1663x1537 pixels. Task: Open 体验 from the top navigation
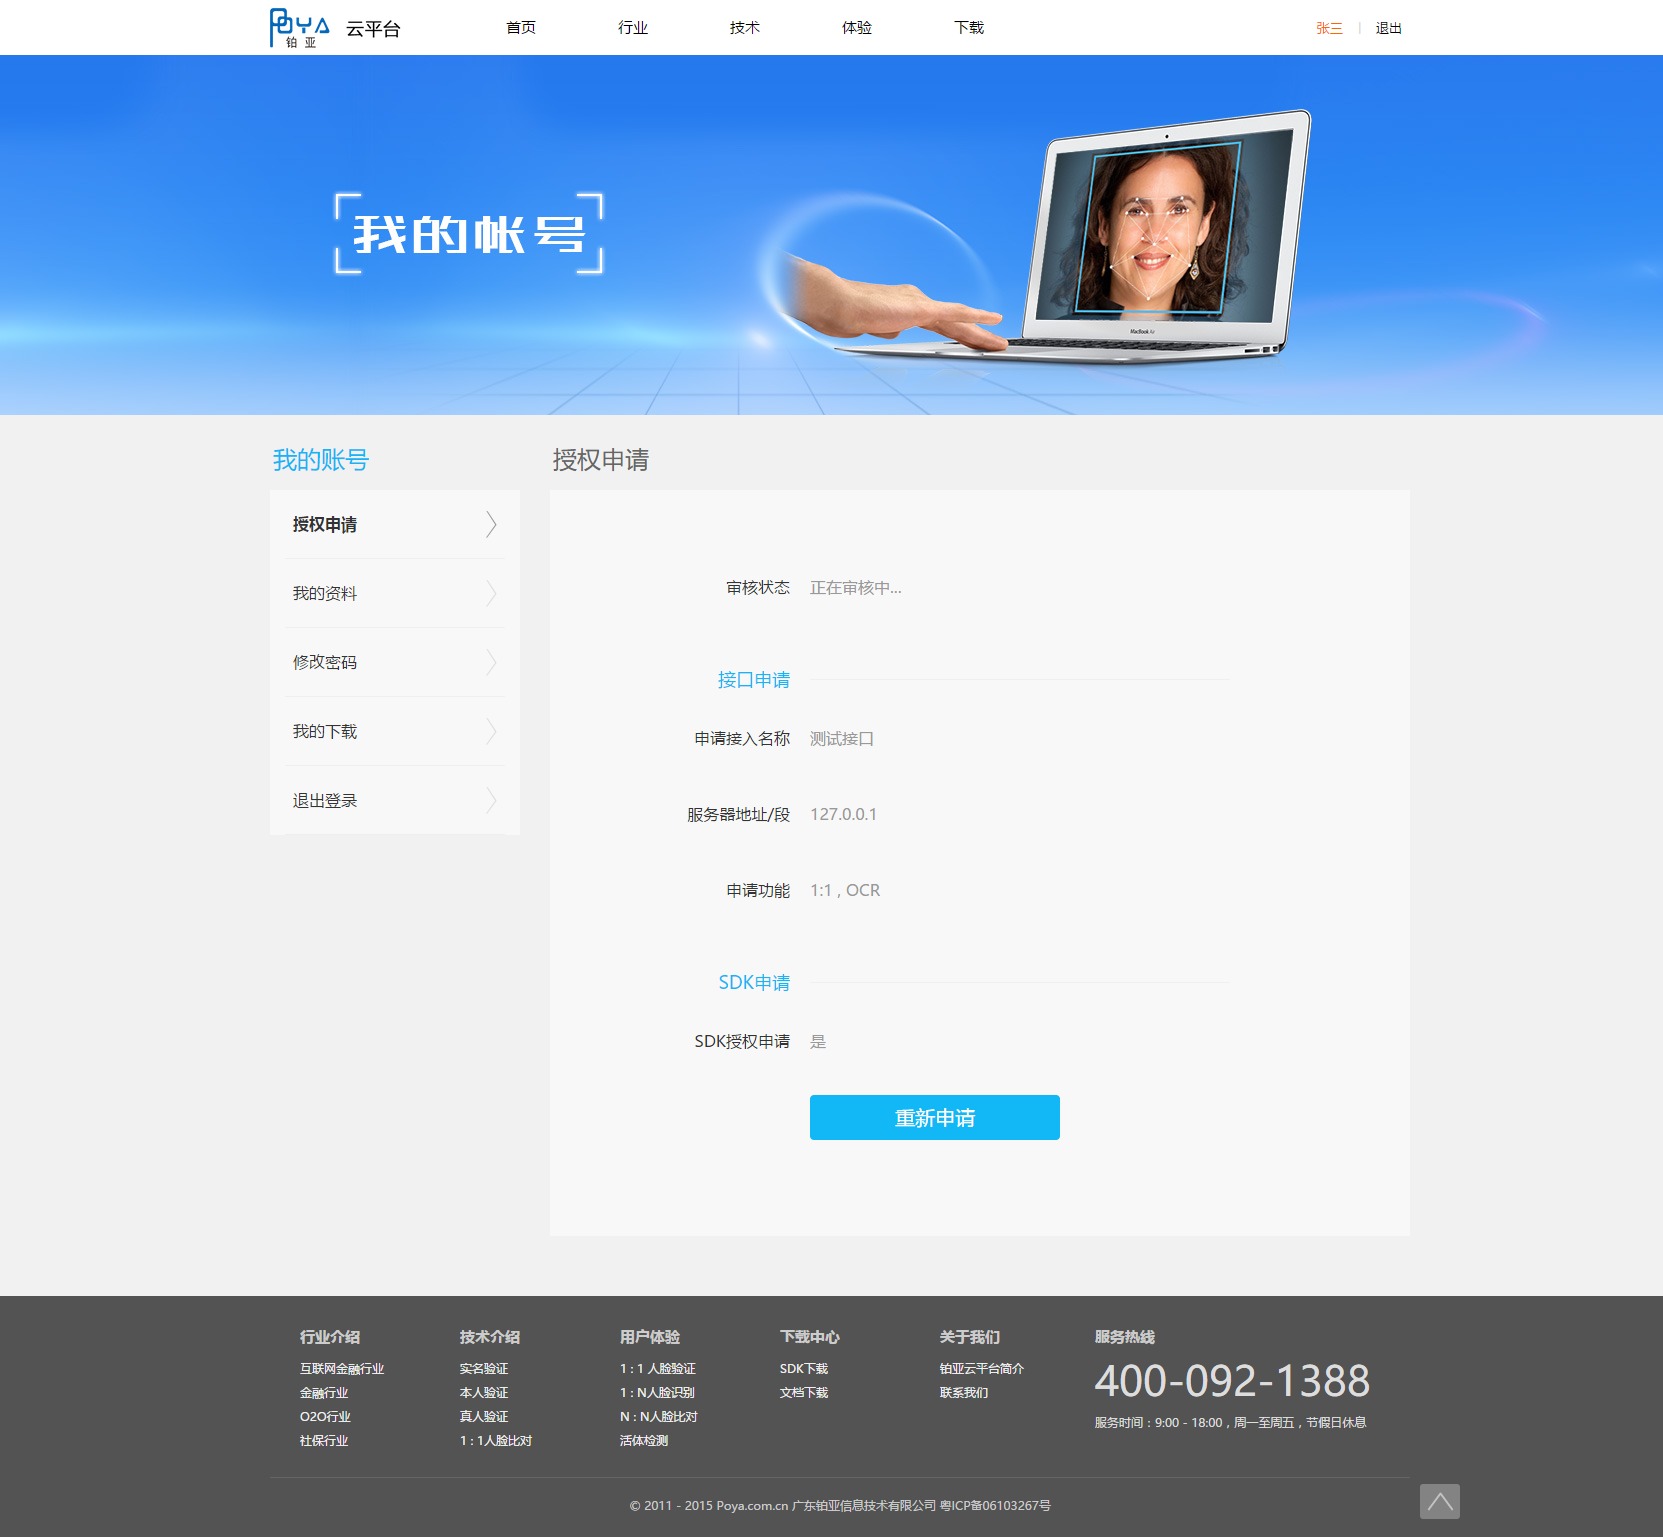coord(857,28)
